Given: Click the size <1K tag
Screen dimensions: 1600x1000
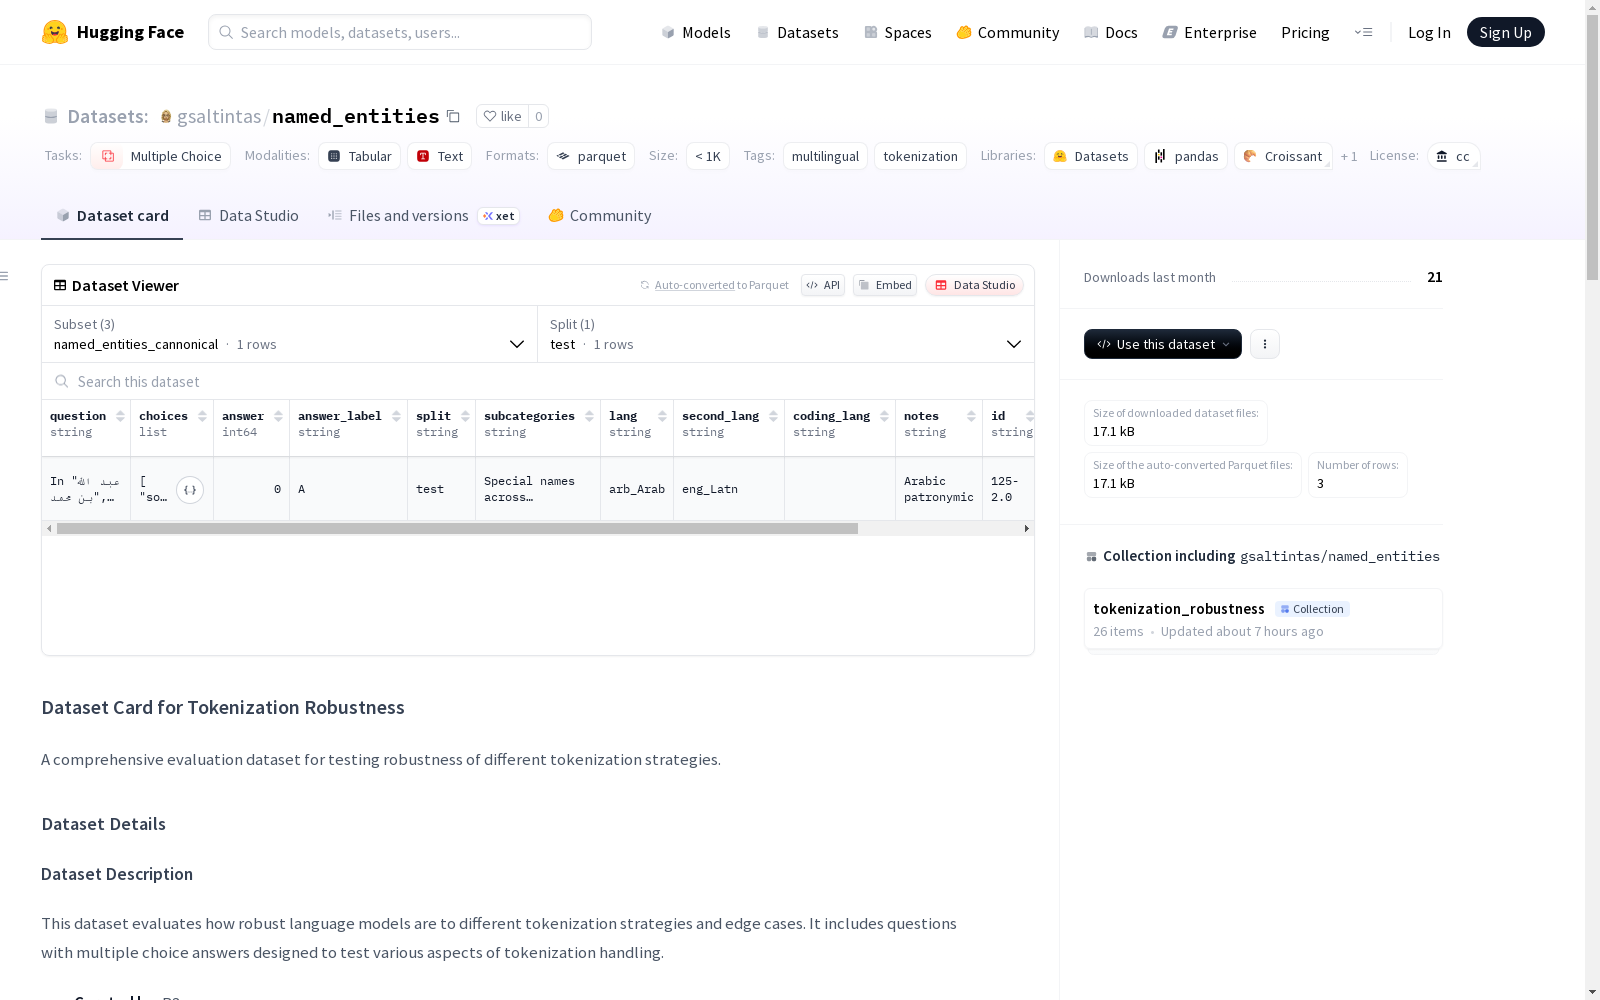Looking at the screenshot, I should pos(708,156).
